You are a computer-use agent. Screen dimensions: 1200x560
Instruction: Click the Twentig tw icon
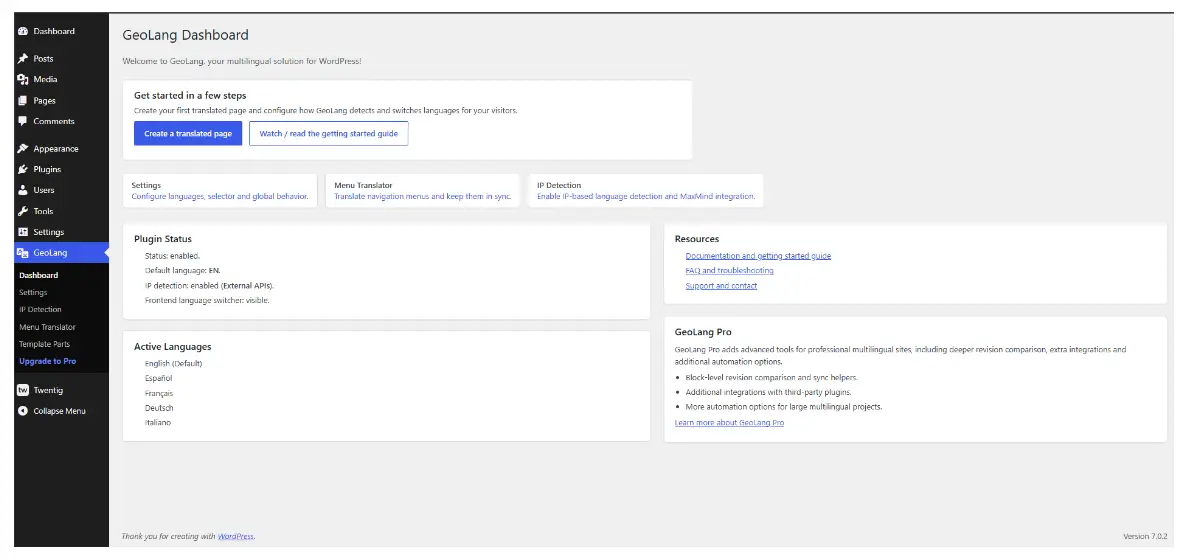23,390
